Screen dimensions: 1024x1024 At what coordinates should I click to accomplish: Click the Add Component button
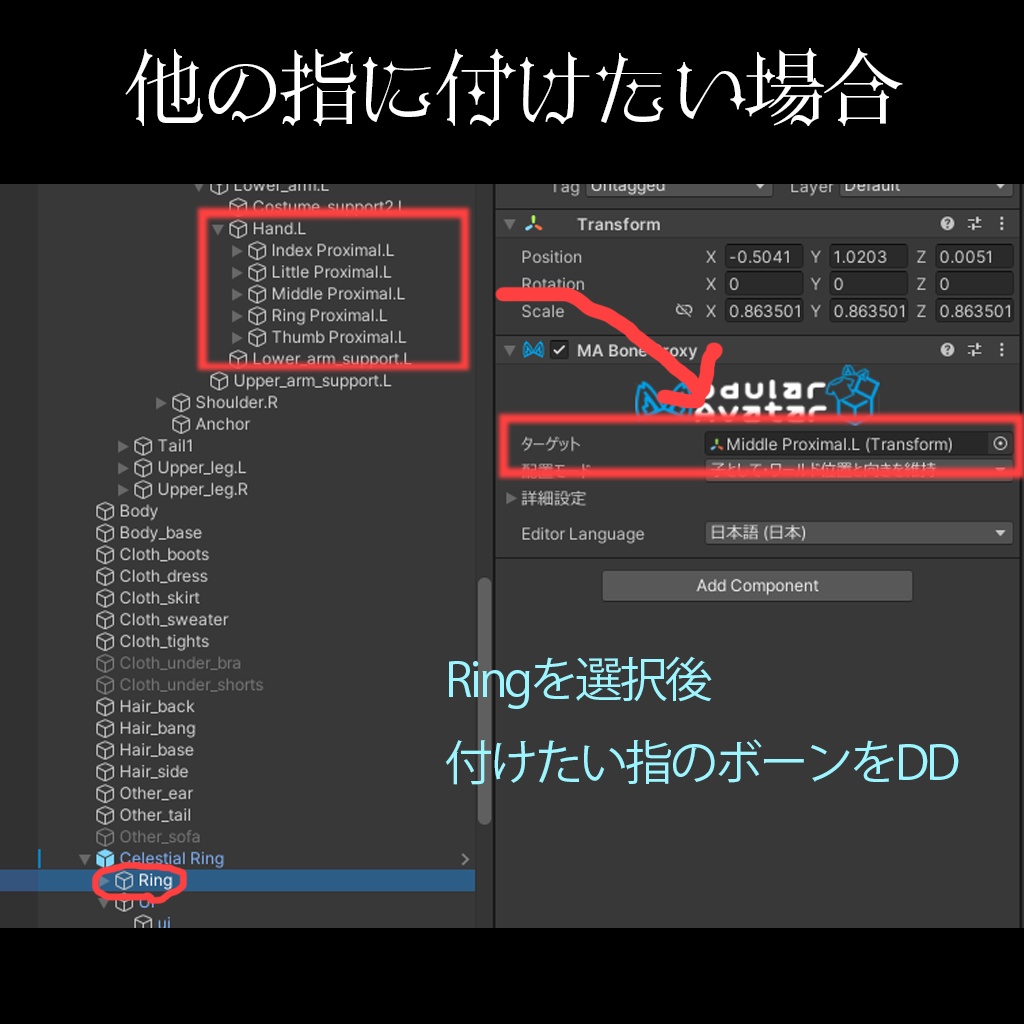[x=757, y=586]
